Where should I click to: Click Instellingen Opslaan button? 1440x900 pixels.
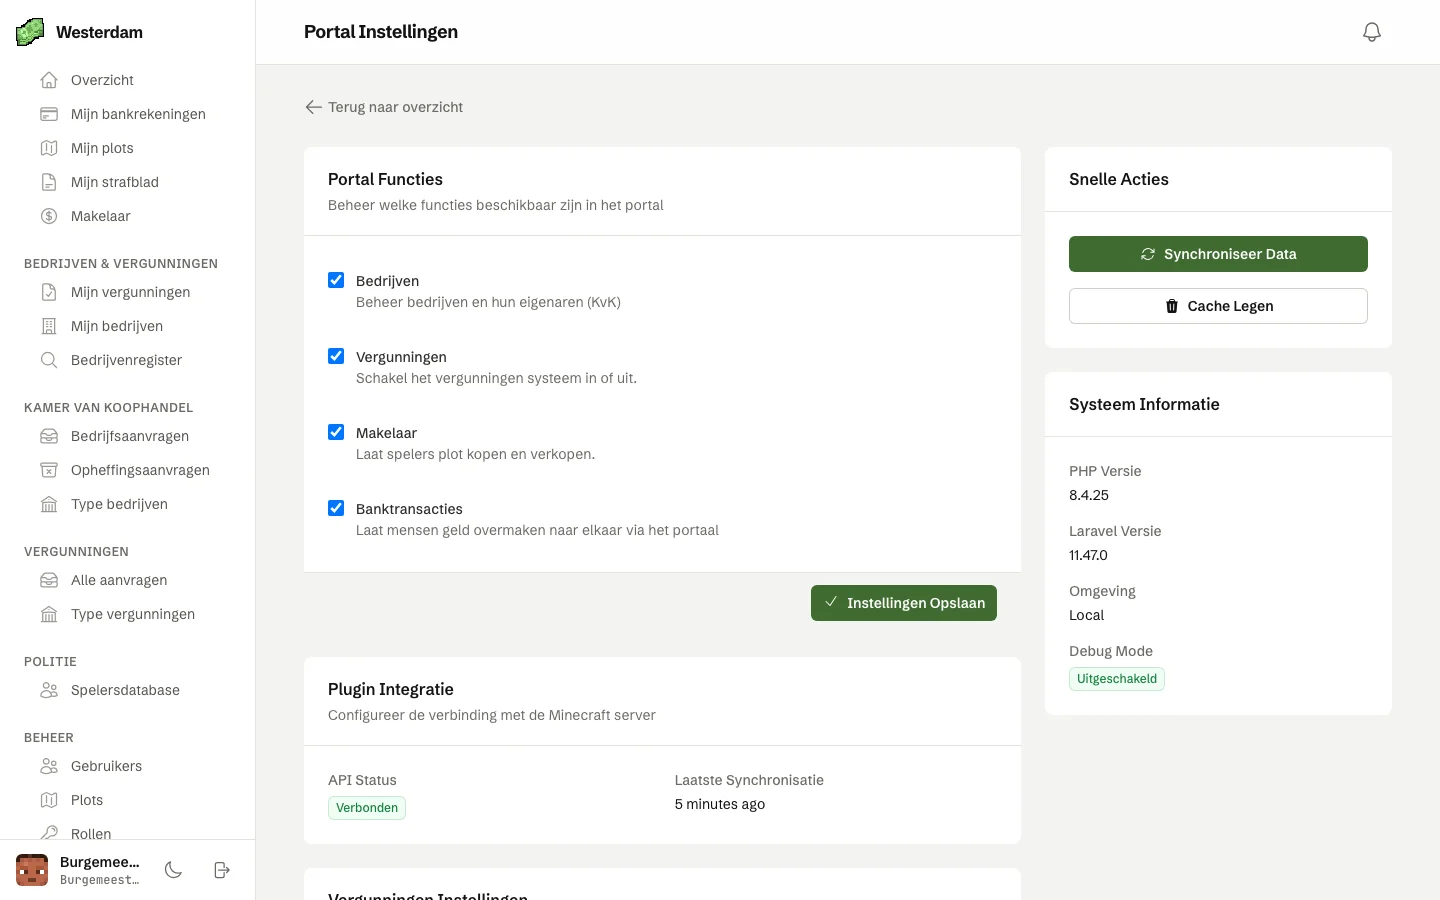904,603
